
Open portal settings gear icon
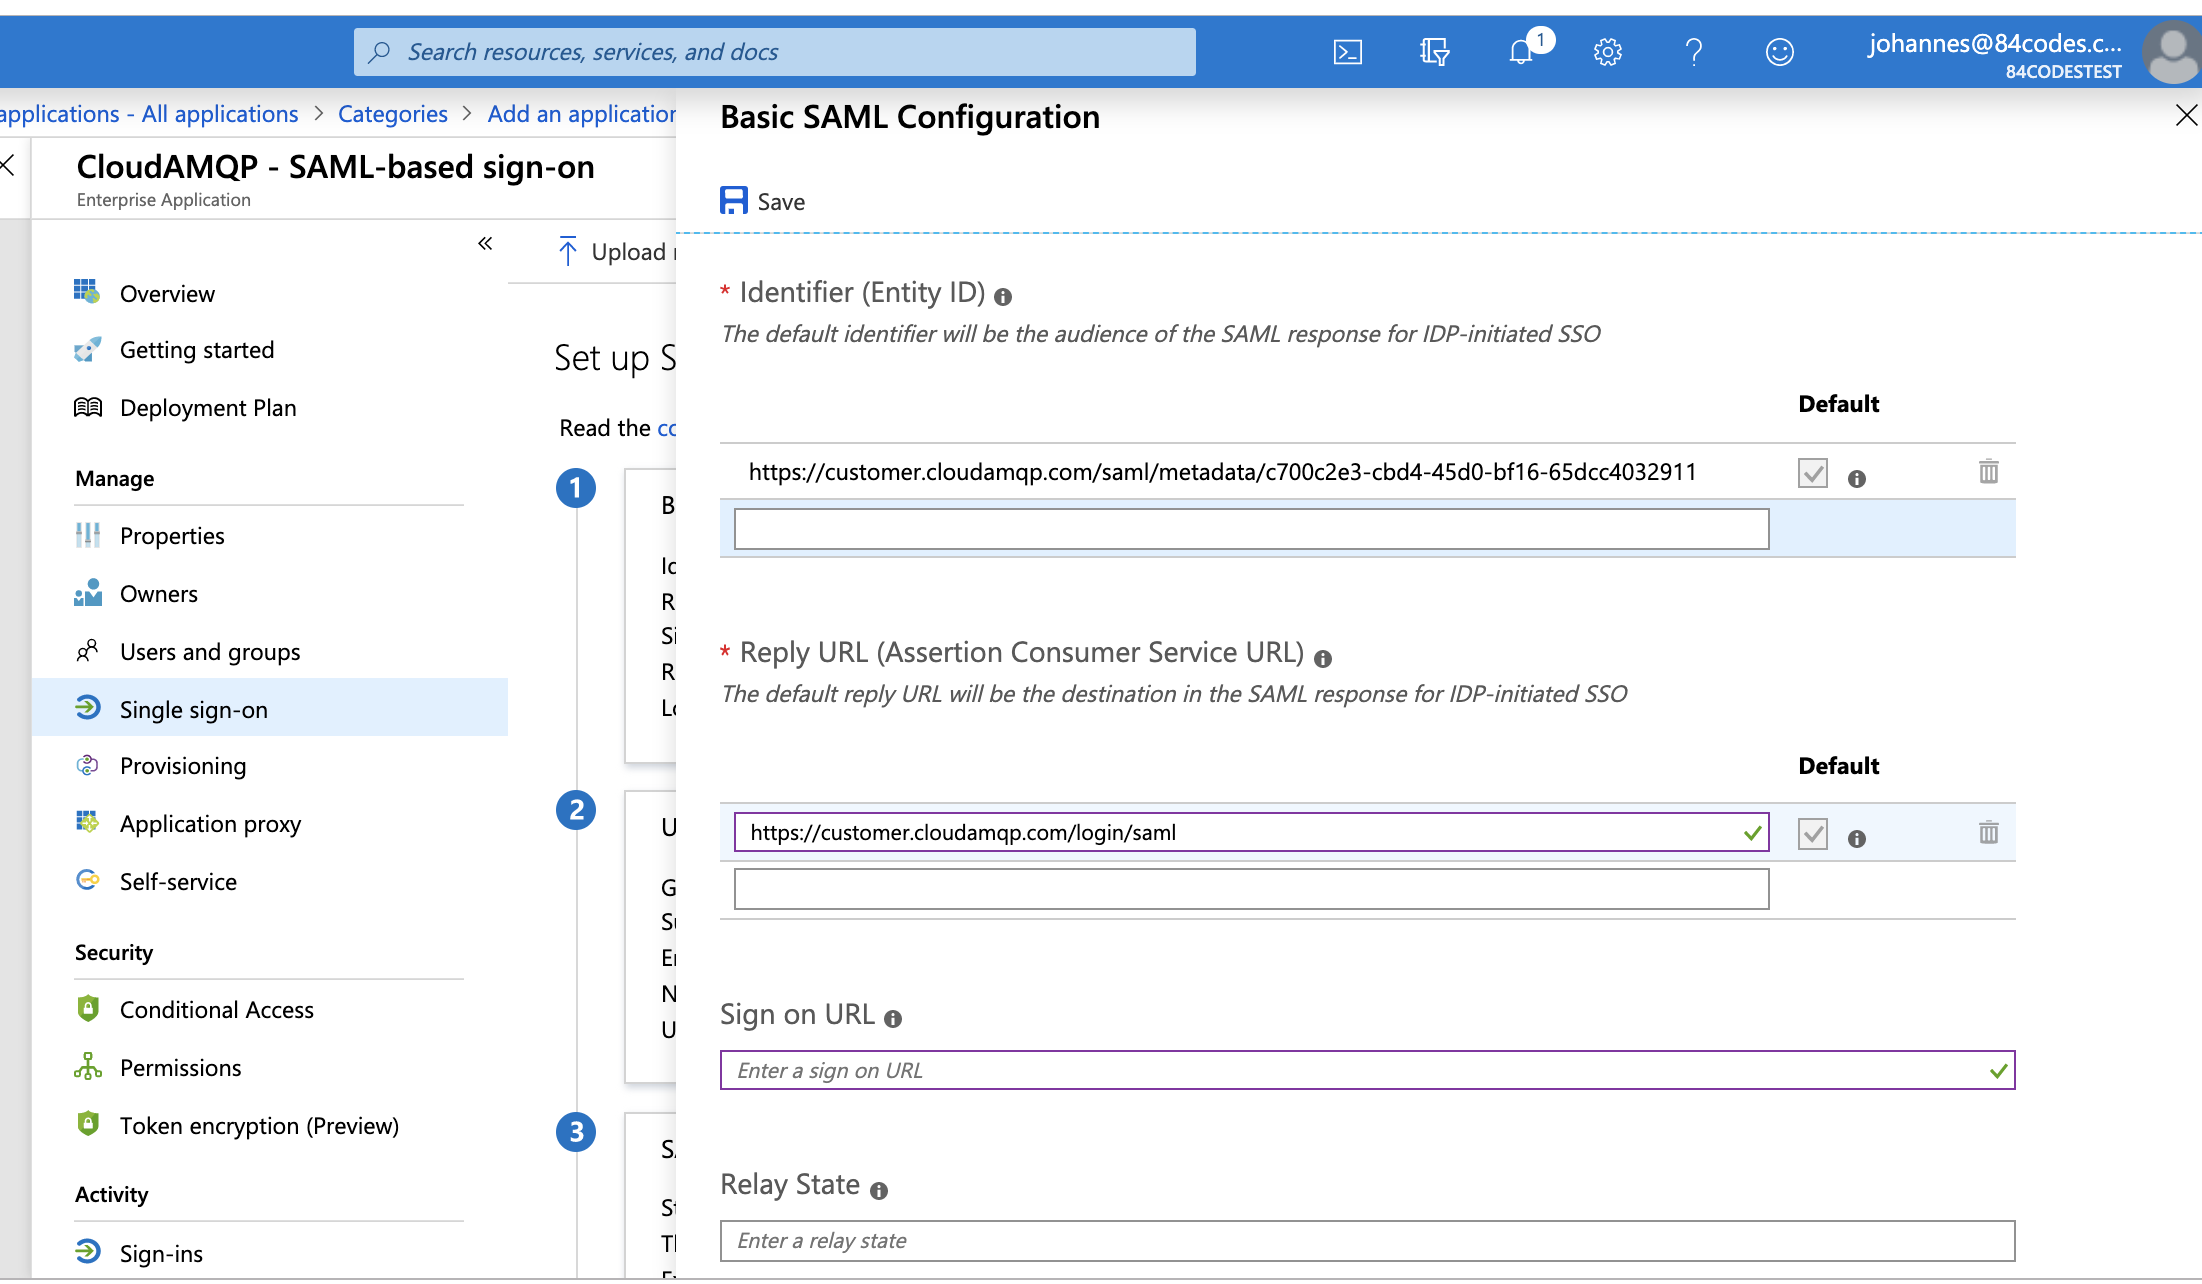click(1607, 52)
